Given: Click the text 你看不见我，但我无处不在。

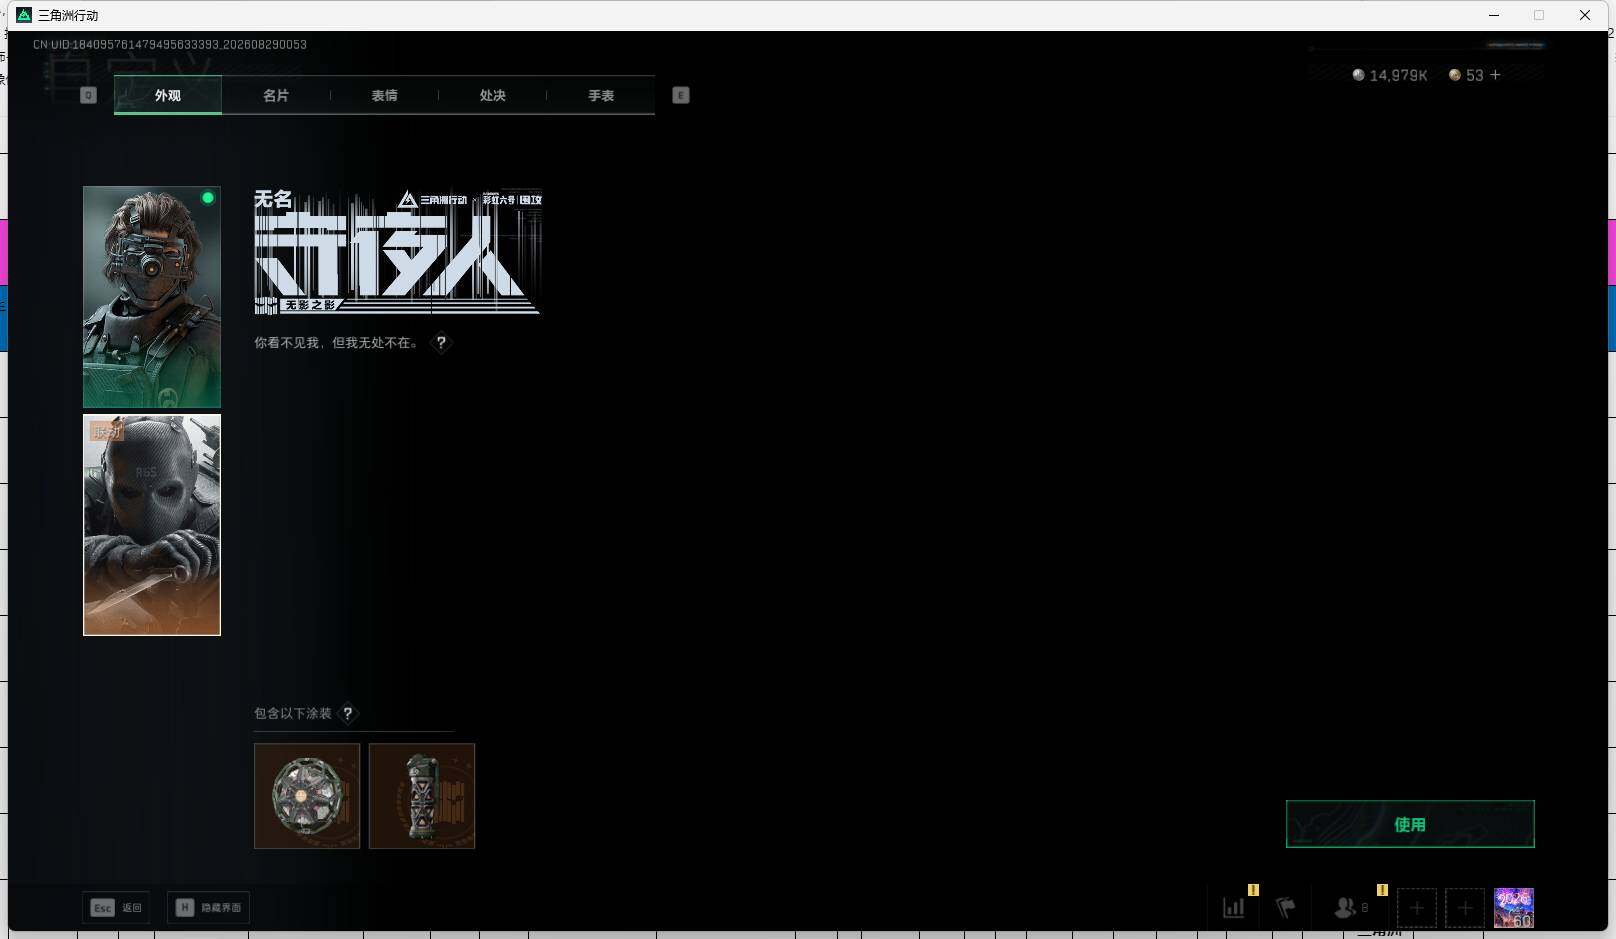Looking at the screenshot, I should (x=337, y=342).
